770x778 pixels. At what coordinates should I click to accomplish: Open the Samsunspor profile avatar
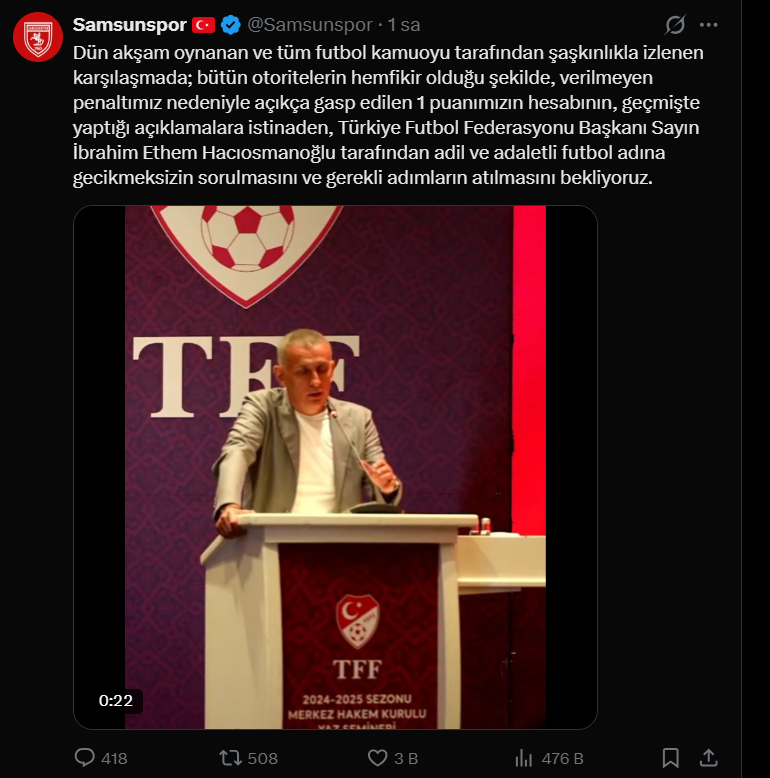tap(38, 37)
